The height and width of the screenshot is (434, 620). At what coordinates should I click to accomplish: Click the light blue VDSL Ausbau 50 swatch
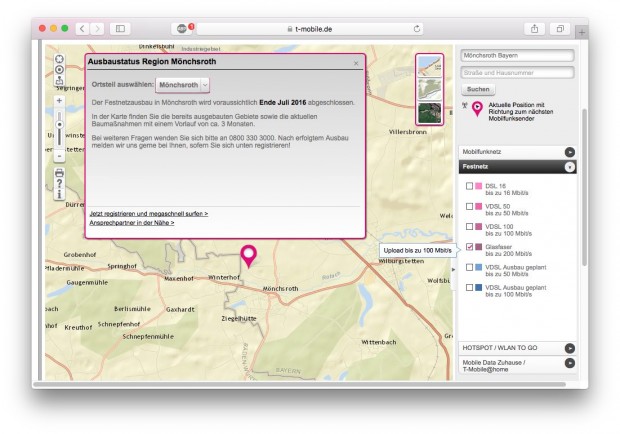[x=478, y=267]
